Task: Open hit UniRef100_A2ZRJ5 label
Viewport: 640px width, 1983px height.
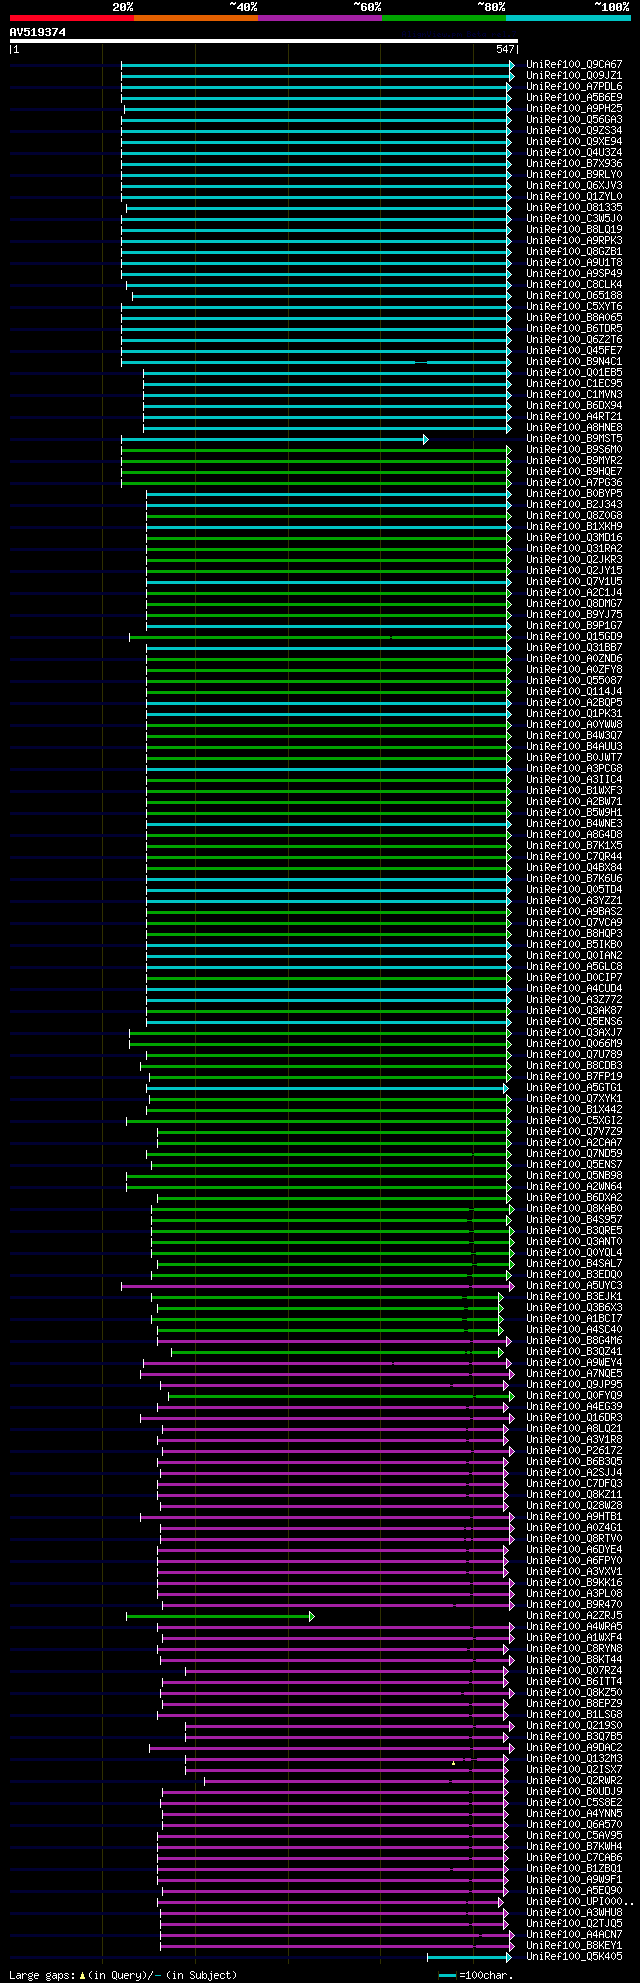Action: coord(574,1616)
